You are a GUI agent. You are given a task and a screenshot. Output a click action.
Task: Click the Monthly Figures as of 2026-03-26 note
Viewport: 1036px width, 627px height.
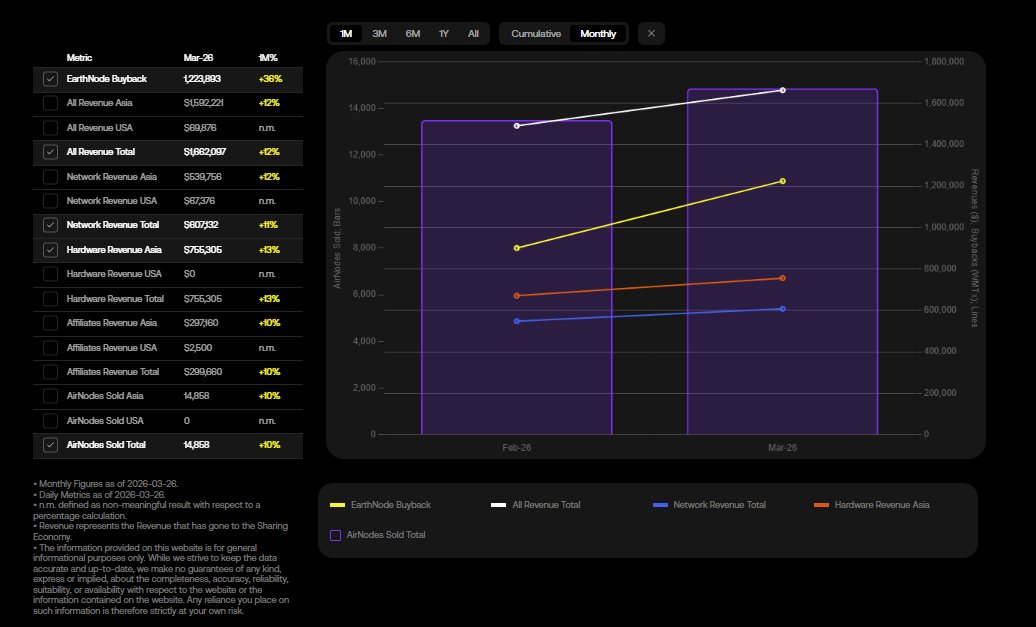[x=106, y=484]
